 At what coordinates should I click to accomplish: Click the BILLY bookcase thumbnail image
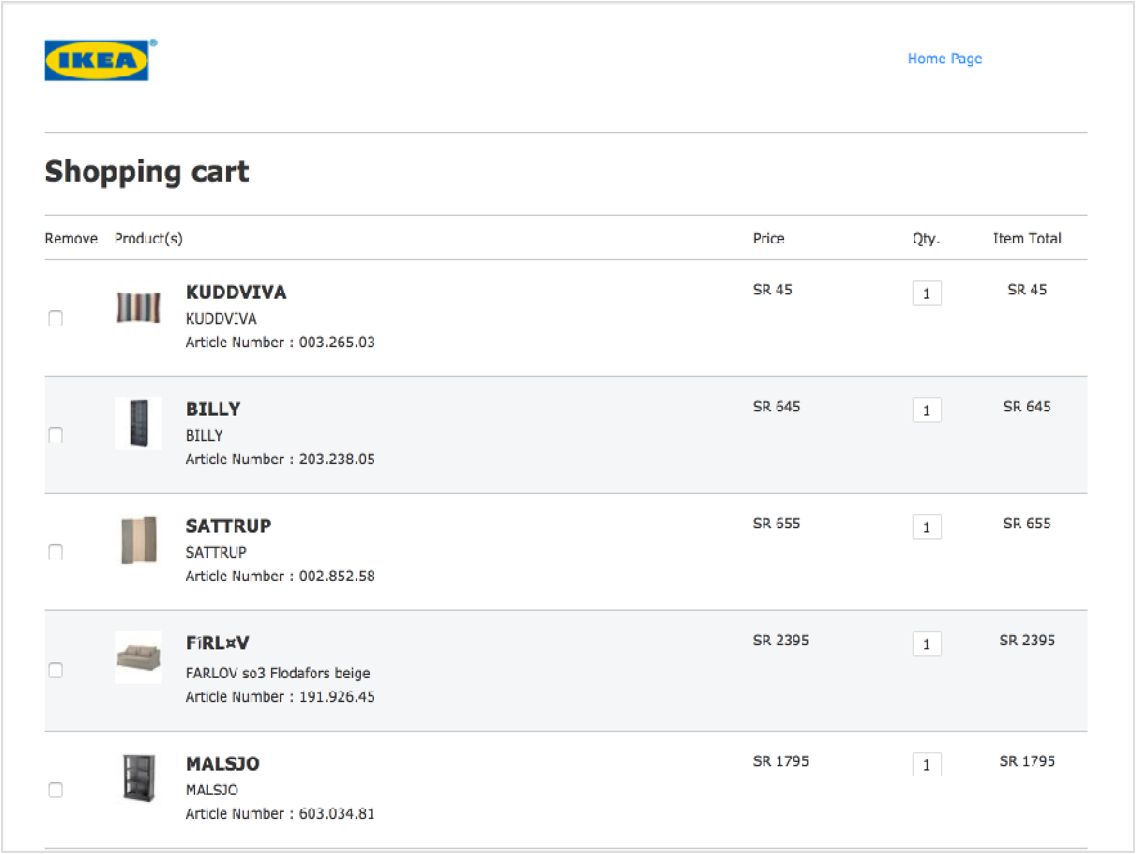138,423
